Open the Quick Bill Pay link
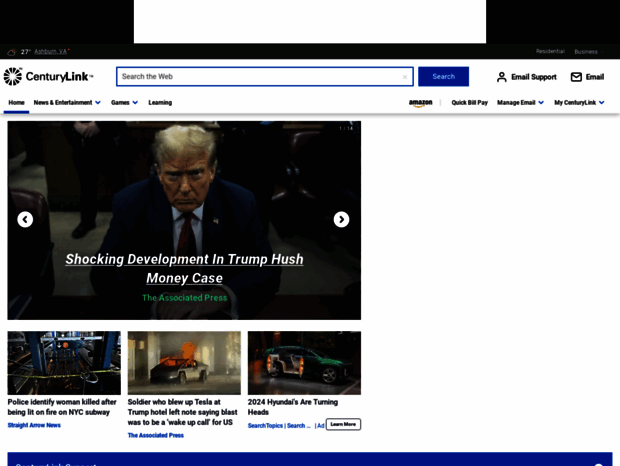The width and height of the screenshot is (620, 466). (469, 102)
